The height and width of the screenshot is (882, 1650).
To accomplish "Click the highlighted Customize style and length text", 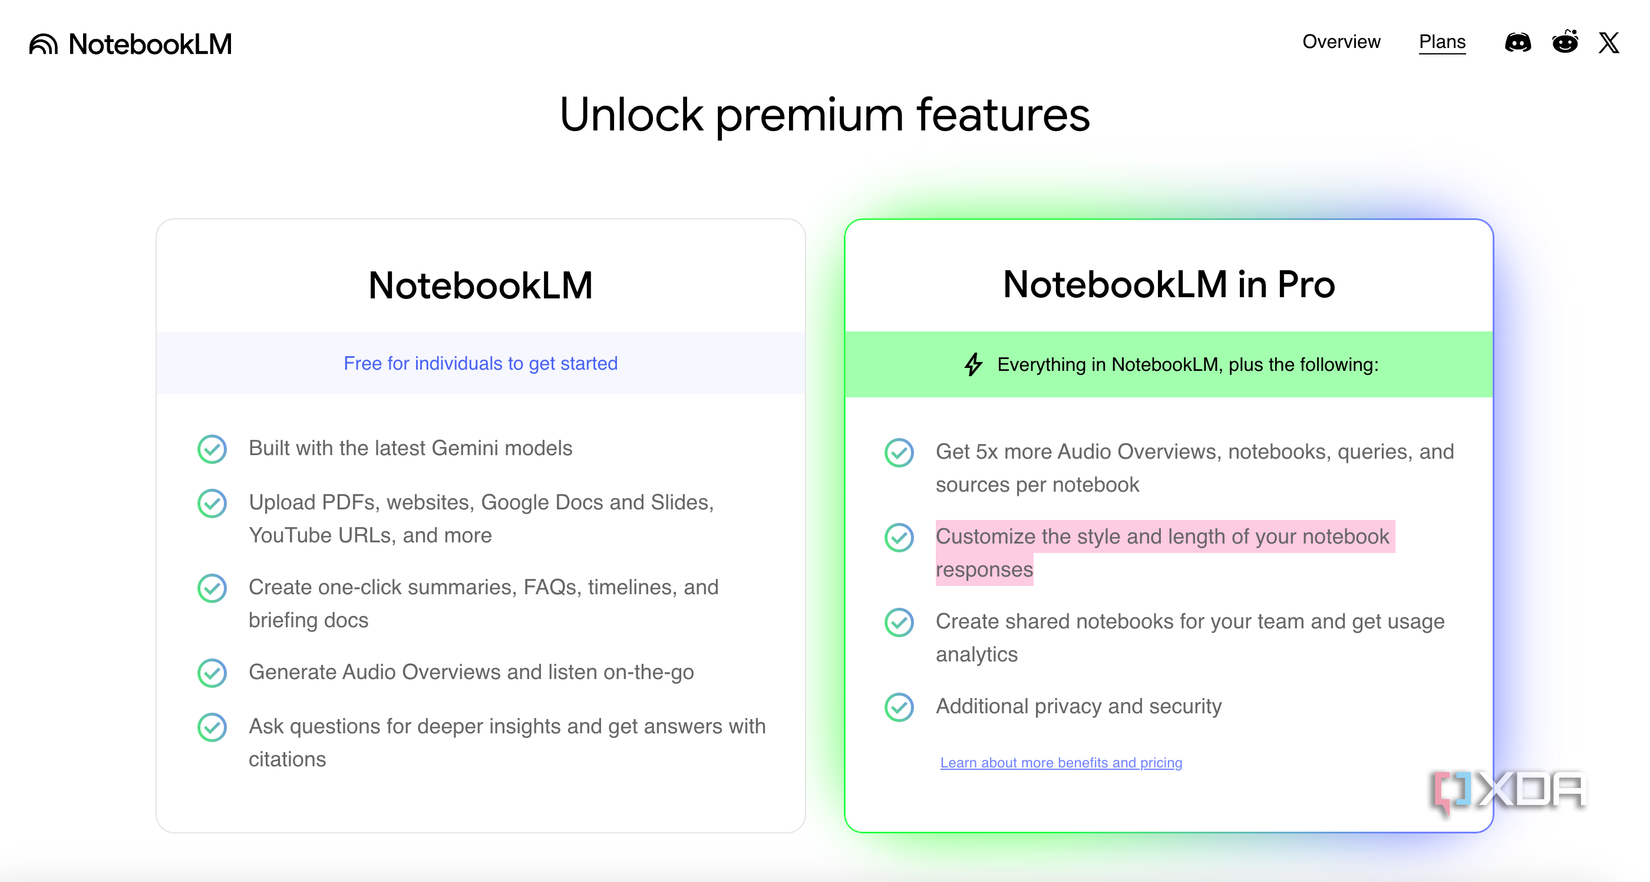I will pyautogui.click(x=1162, y=537).
